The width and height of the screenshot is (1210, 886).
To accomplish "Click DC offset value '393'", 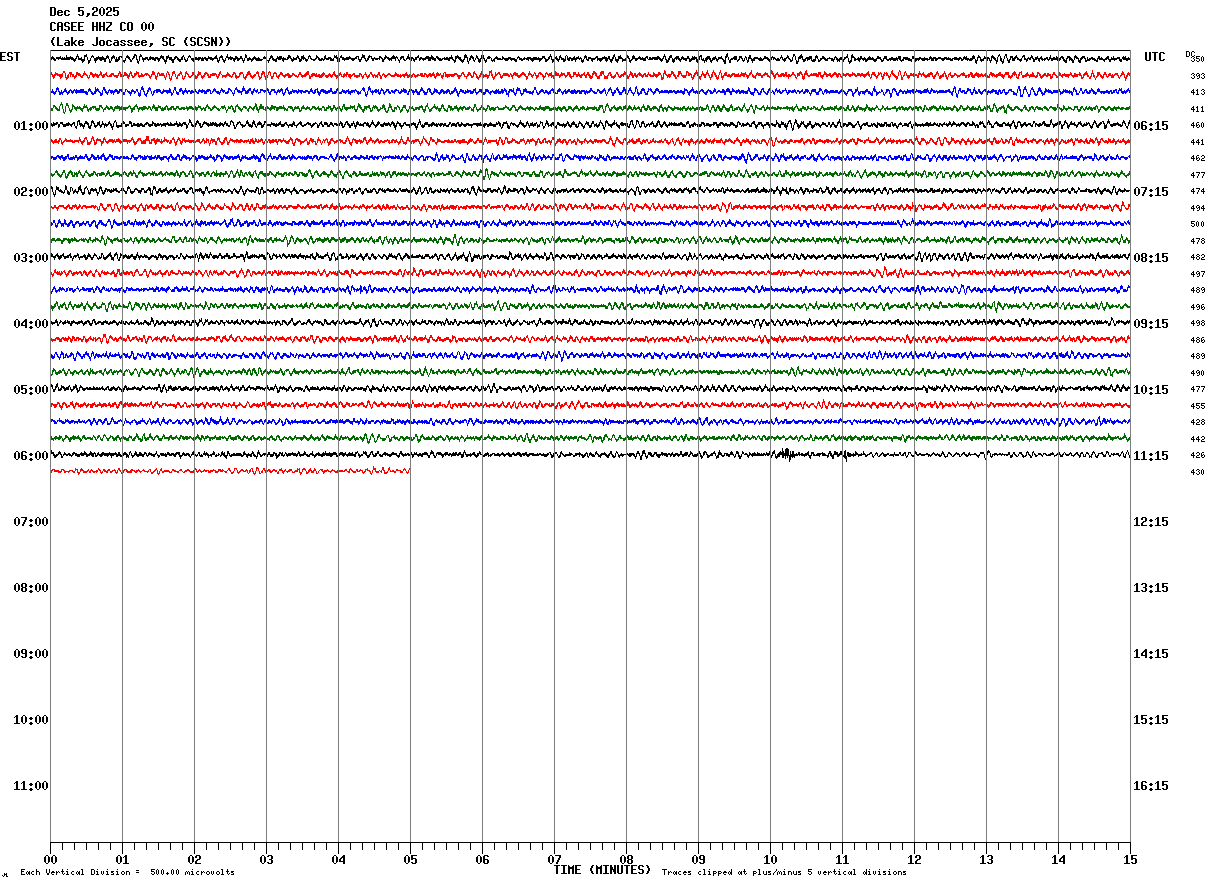I will tap(1197, 76).
